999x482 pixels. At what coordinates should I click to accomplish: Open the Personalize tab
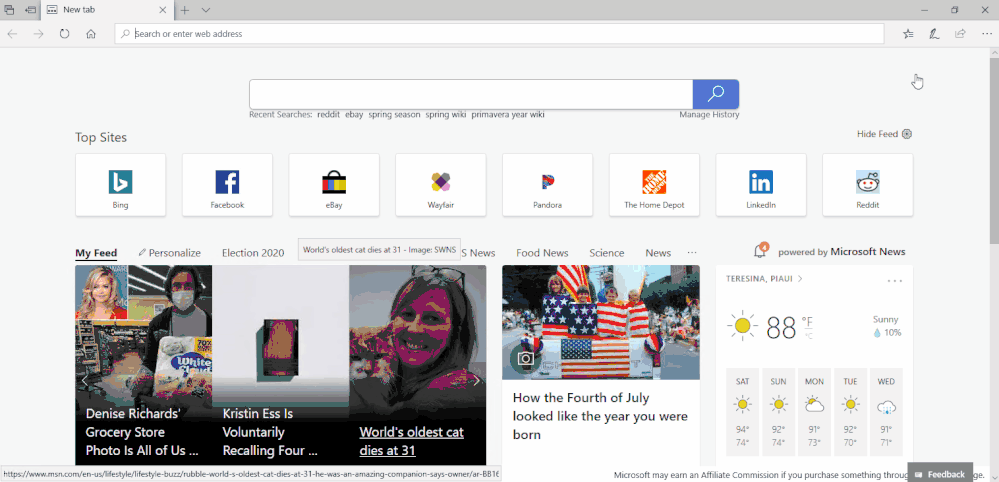coord(169,253)
